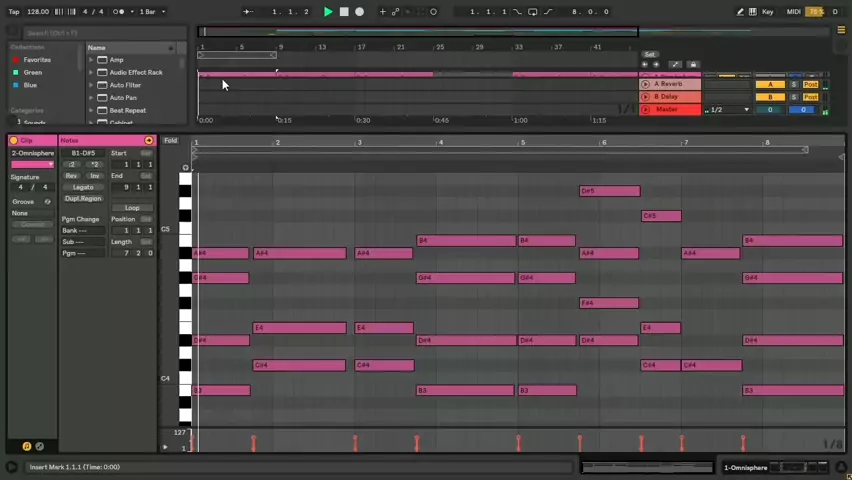Click the Session Record circle icon
Screen dimensions: 852x480
pos(434,11)
